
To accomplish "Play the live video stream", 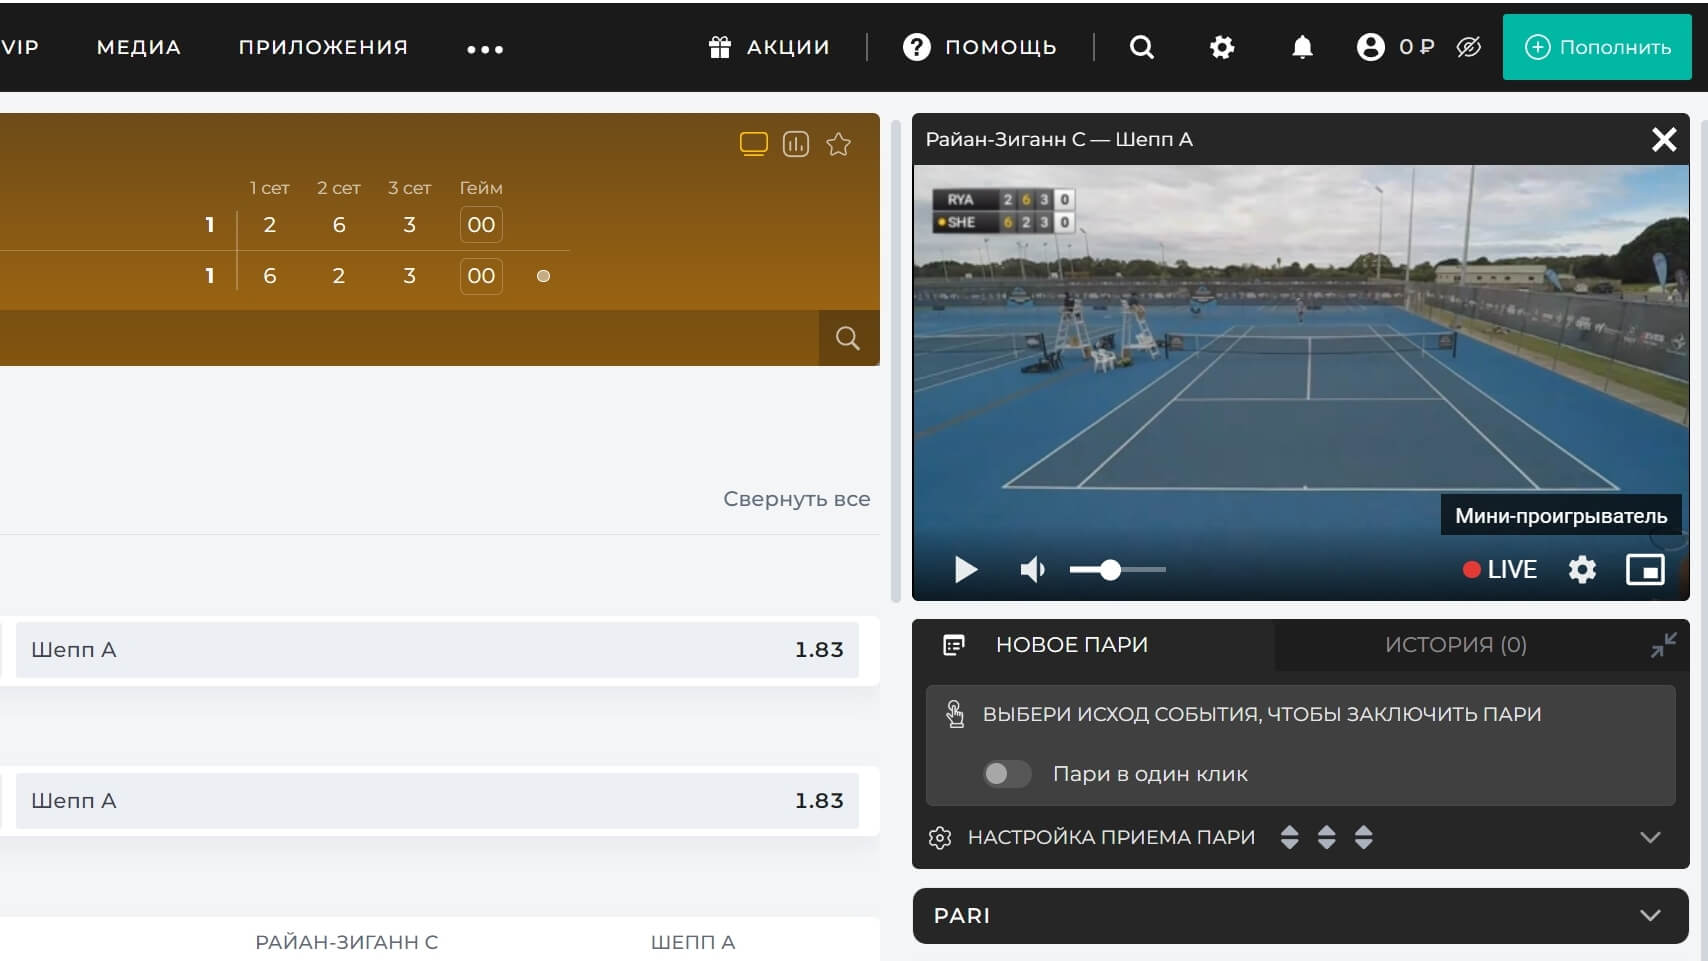I will point(965,570).
